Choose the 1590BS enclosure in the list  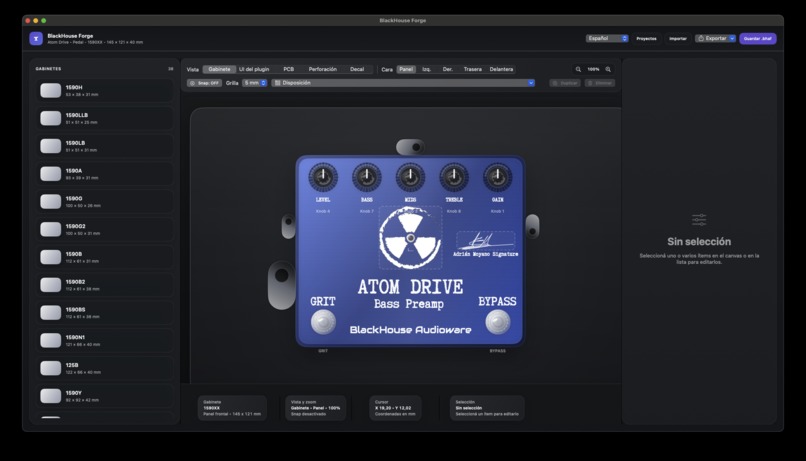[104, 312]
